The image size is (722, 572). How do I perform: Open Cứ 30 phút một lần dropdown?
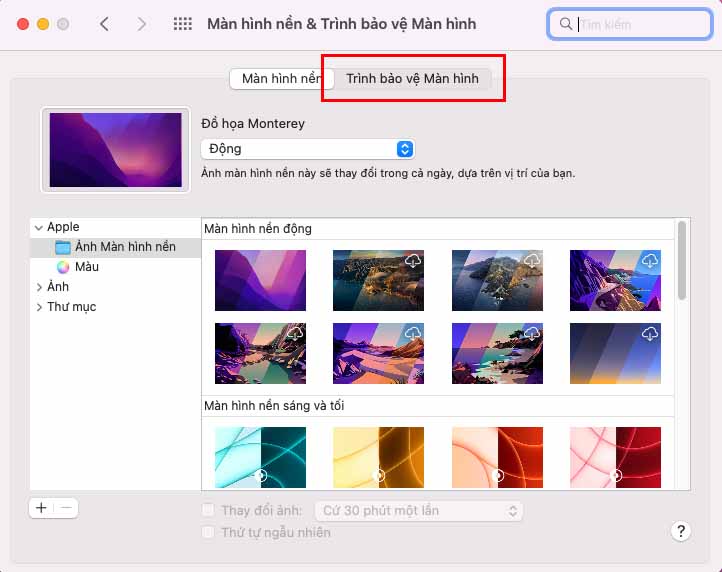pos(419,511)
